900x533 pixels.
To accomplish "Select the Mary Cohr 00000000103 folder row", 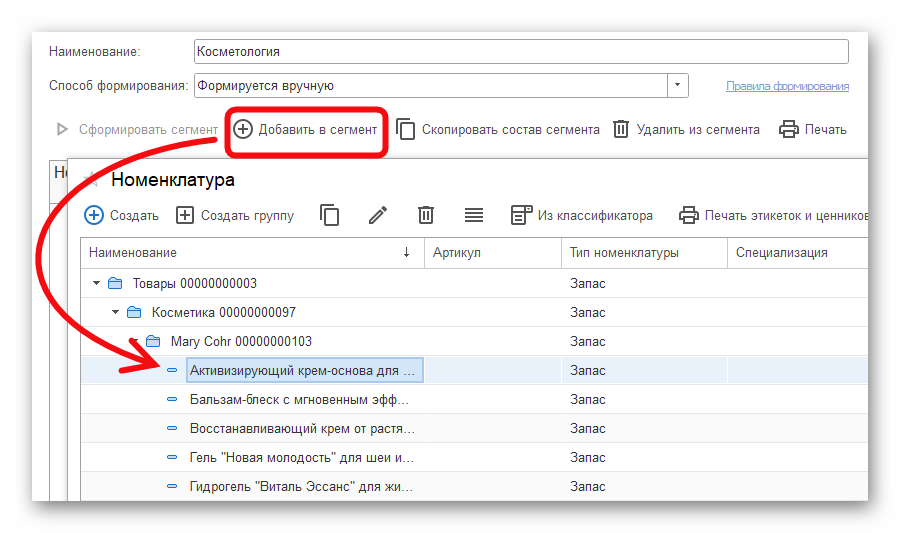I will tap(474, 341).
